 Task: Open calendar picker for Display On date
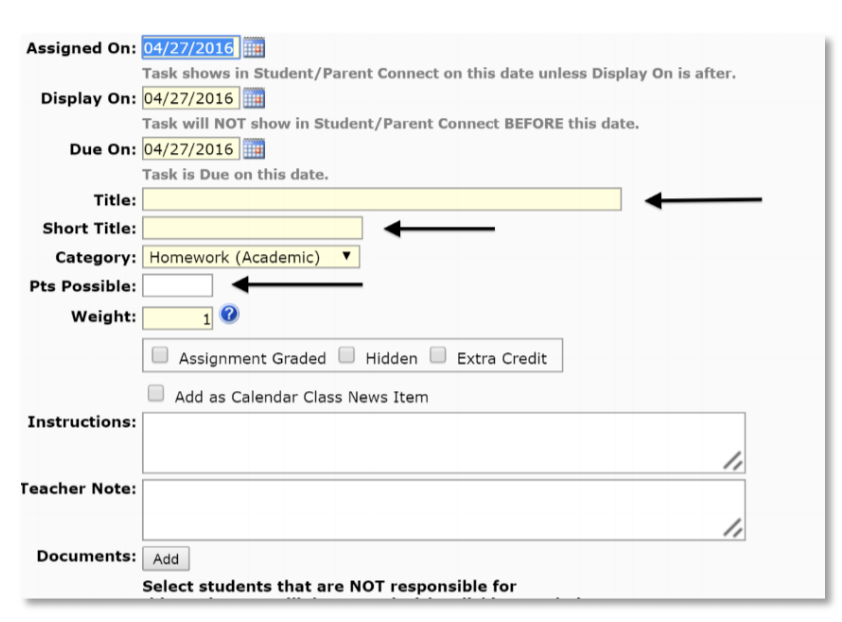point(254,98)
